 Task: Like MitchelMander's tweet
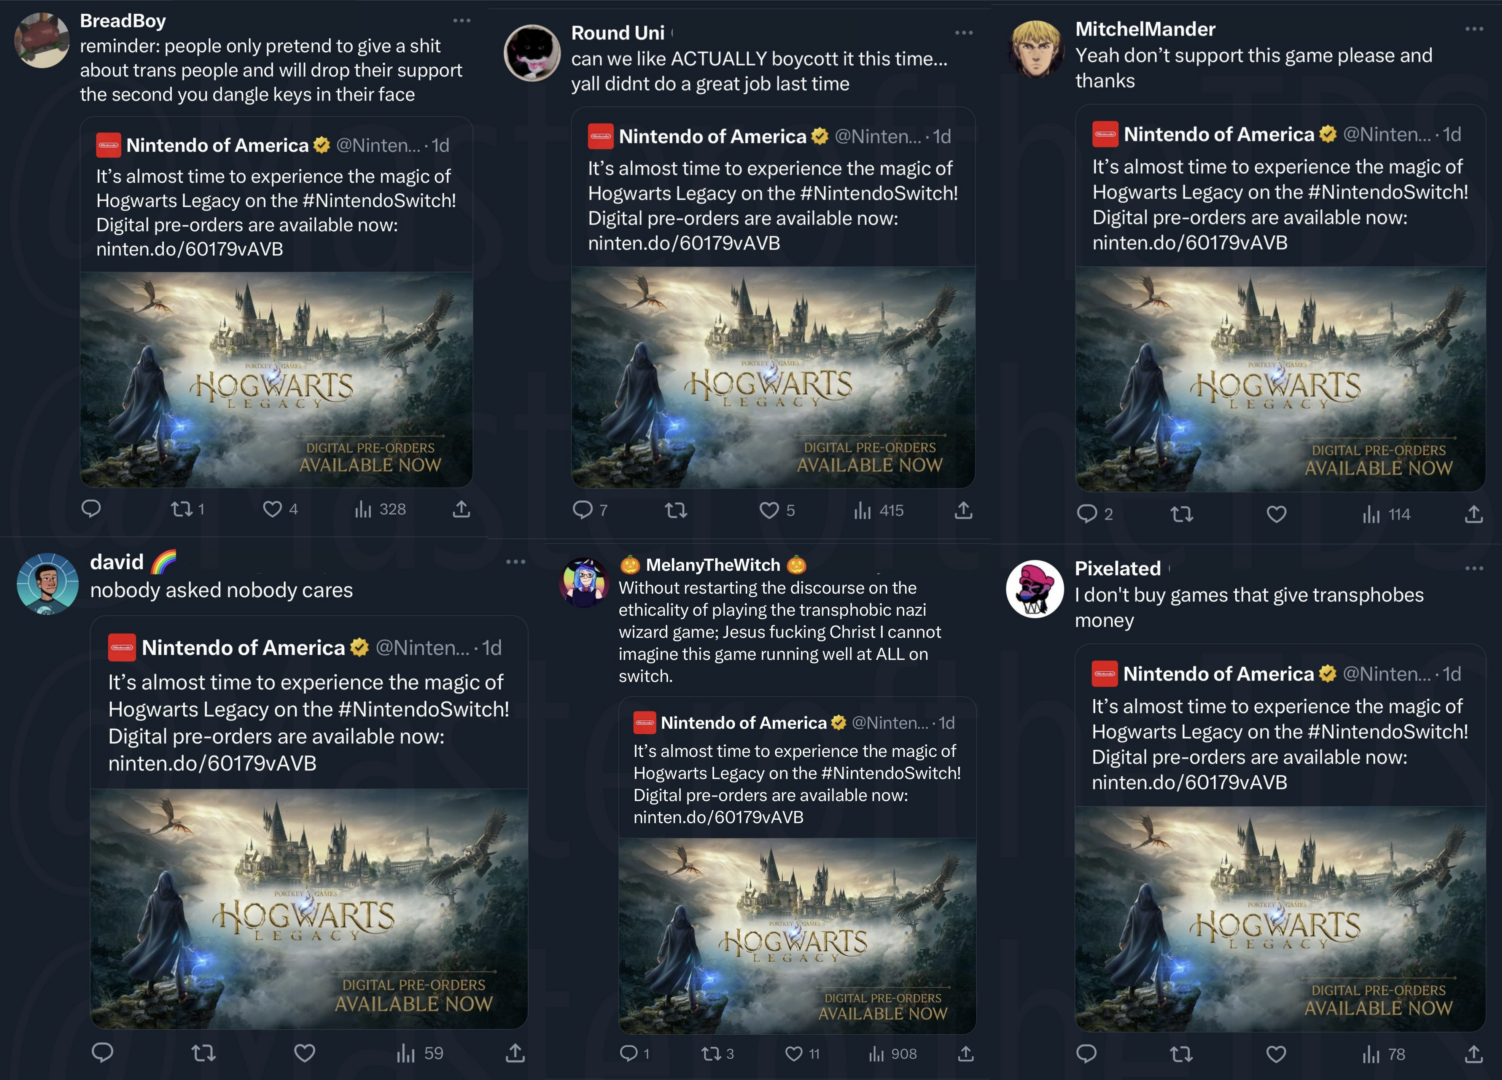pyautogui.click(x=1276, y=514)
